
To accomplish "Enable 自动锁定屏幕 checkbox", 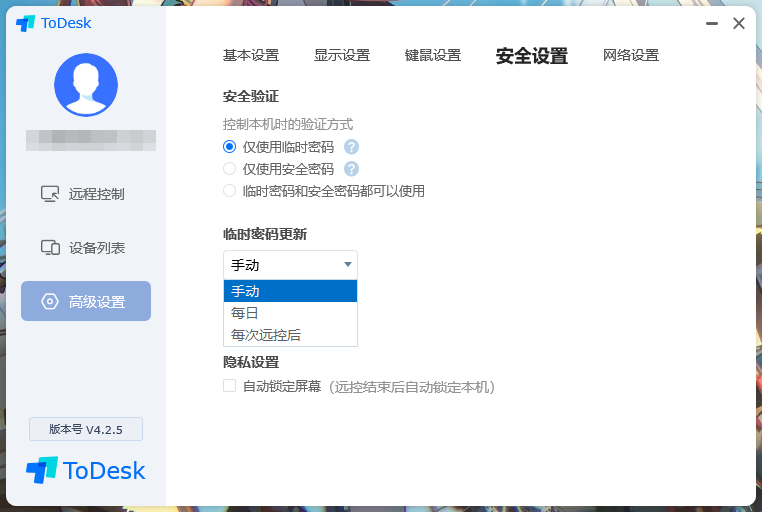I will tap(230, 386).
